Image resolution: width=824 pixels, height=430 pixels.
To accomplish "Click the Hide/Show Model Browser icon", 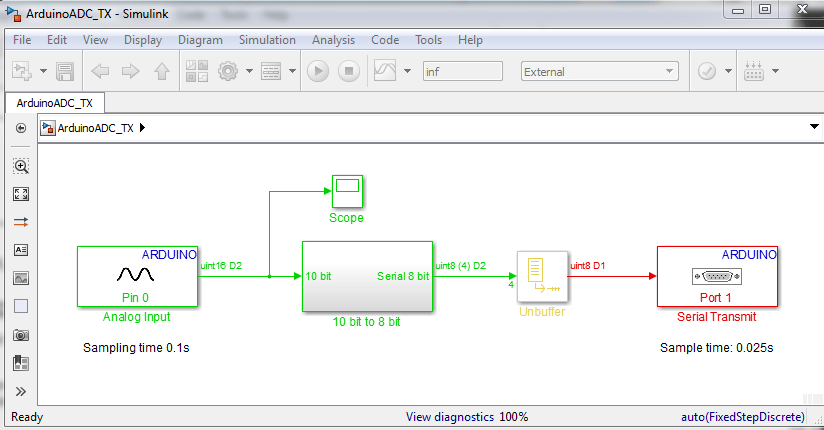I will point(21,128).
